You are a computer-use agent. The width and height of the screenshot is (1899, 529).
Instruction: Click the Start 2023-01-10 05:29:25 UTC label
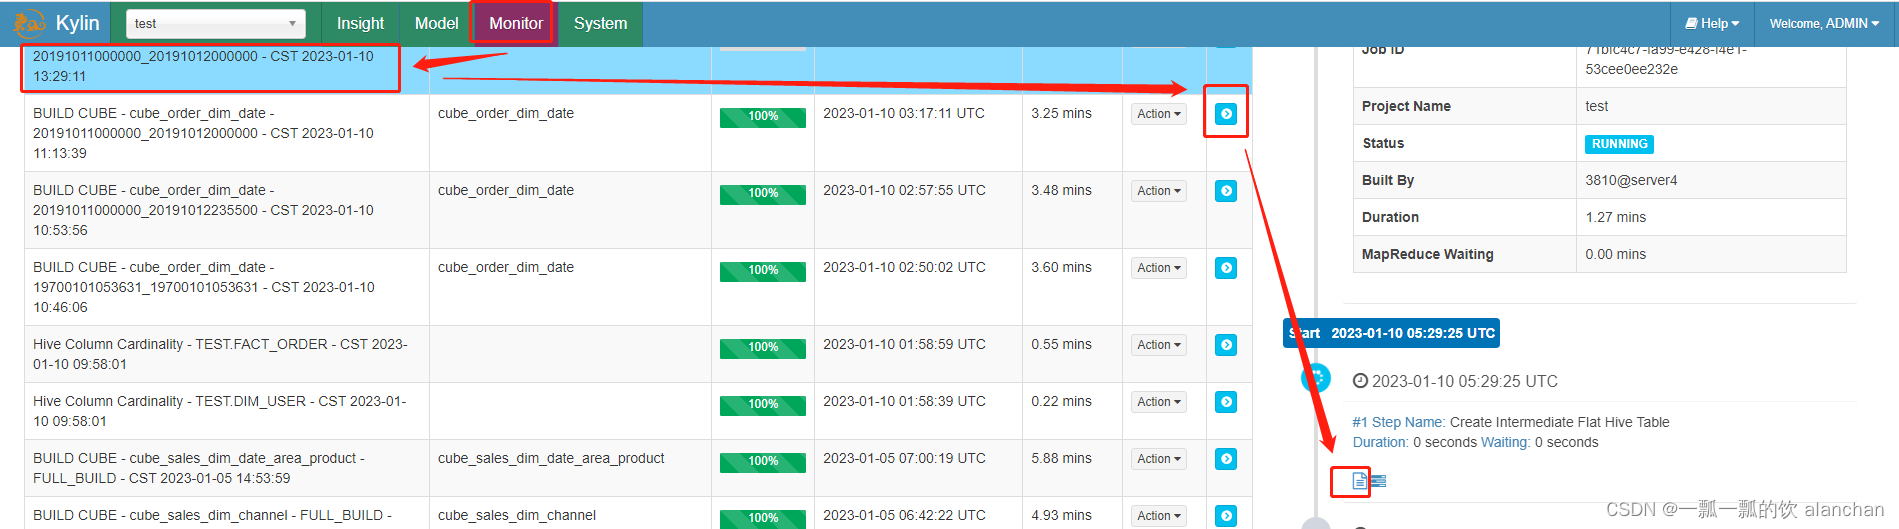pyautogui.click(x=1391, y=333)
